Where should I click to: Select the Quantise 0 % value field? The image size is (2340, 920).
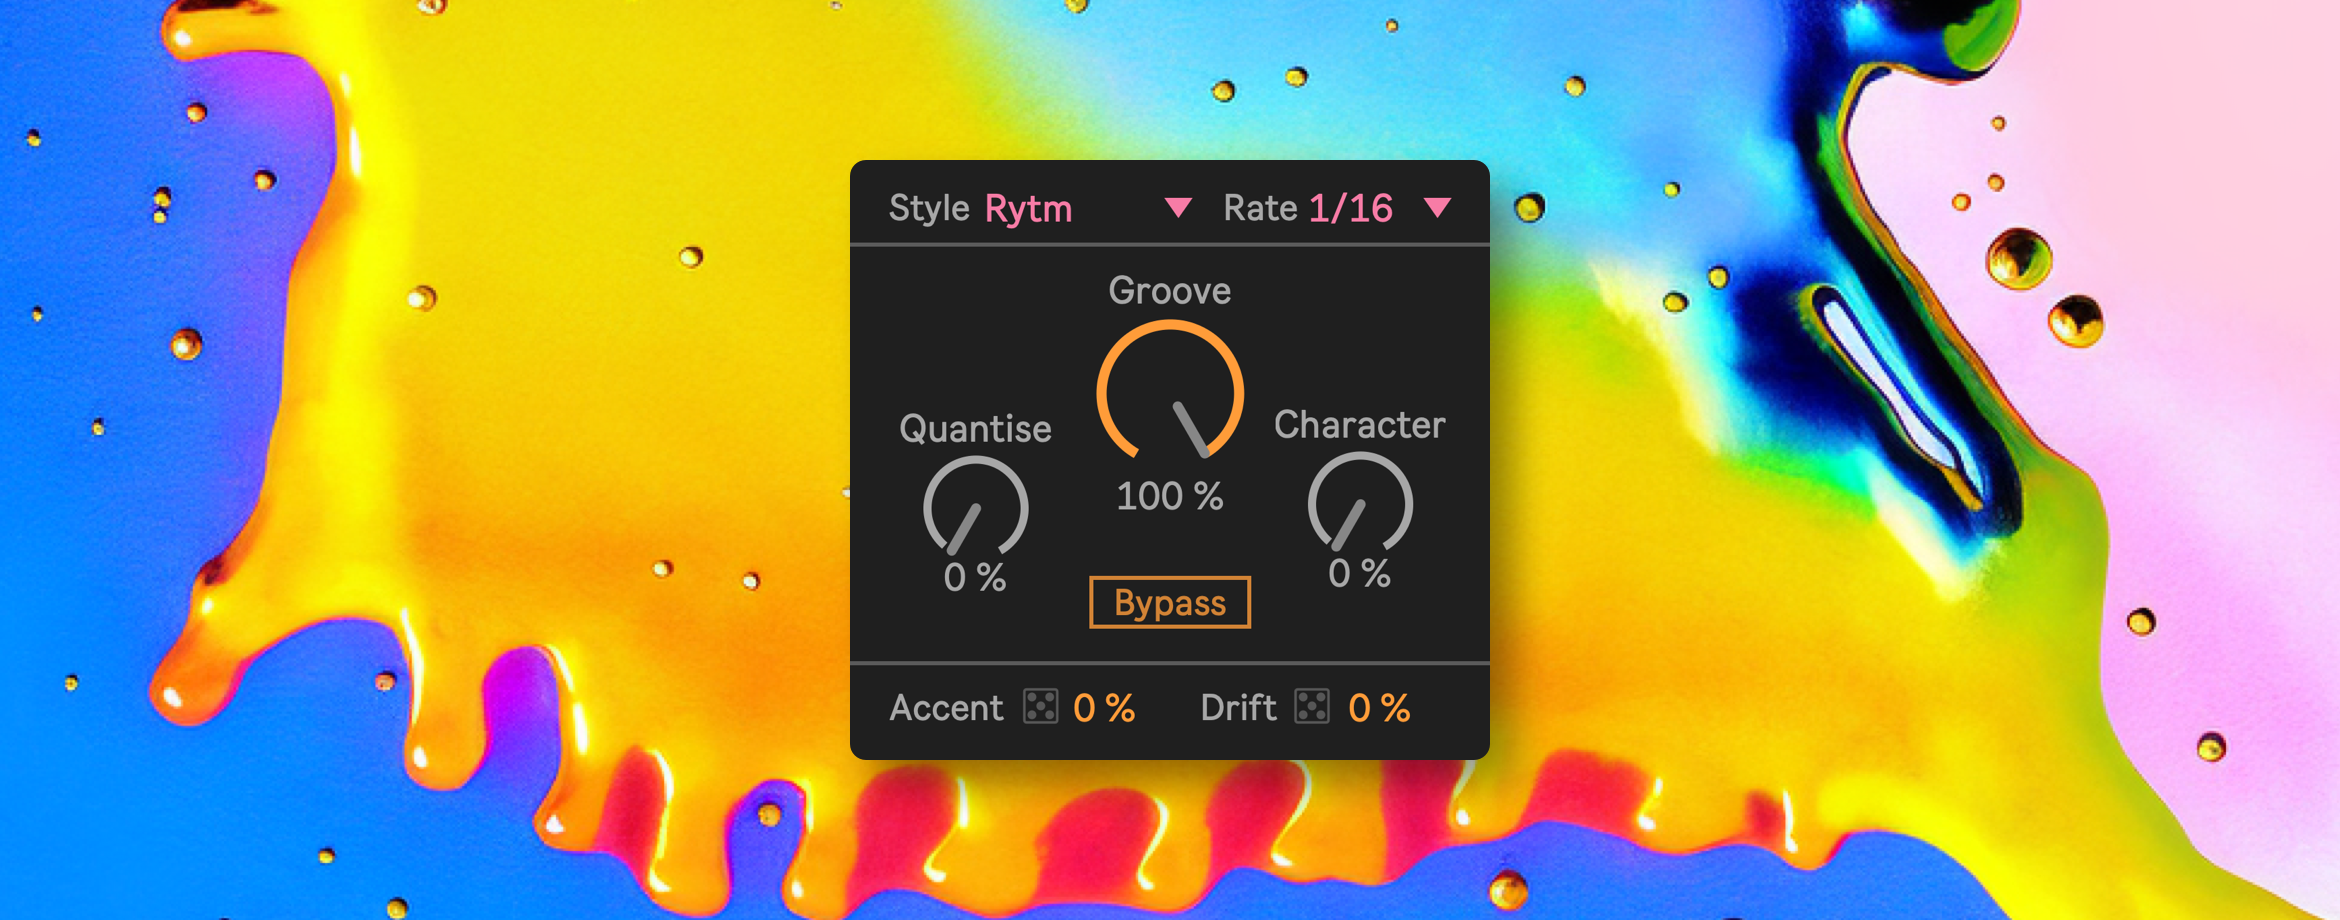click(x=975, y=578)
